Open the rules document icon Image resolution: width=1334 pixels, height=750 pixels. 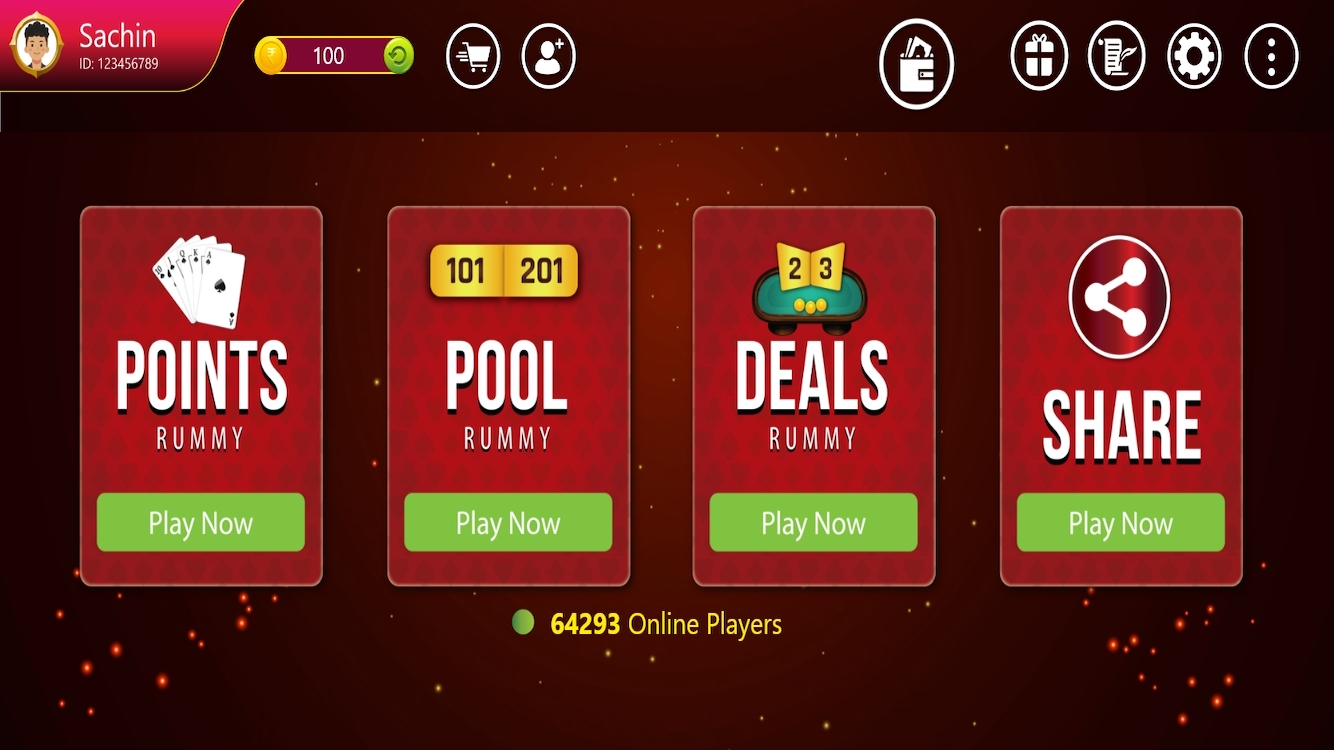pos(1117,57)
